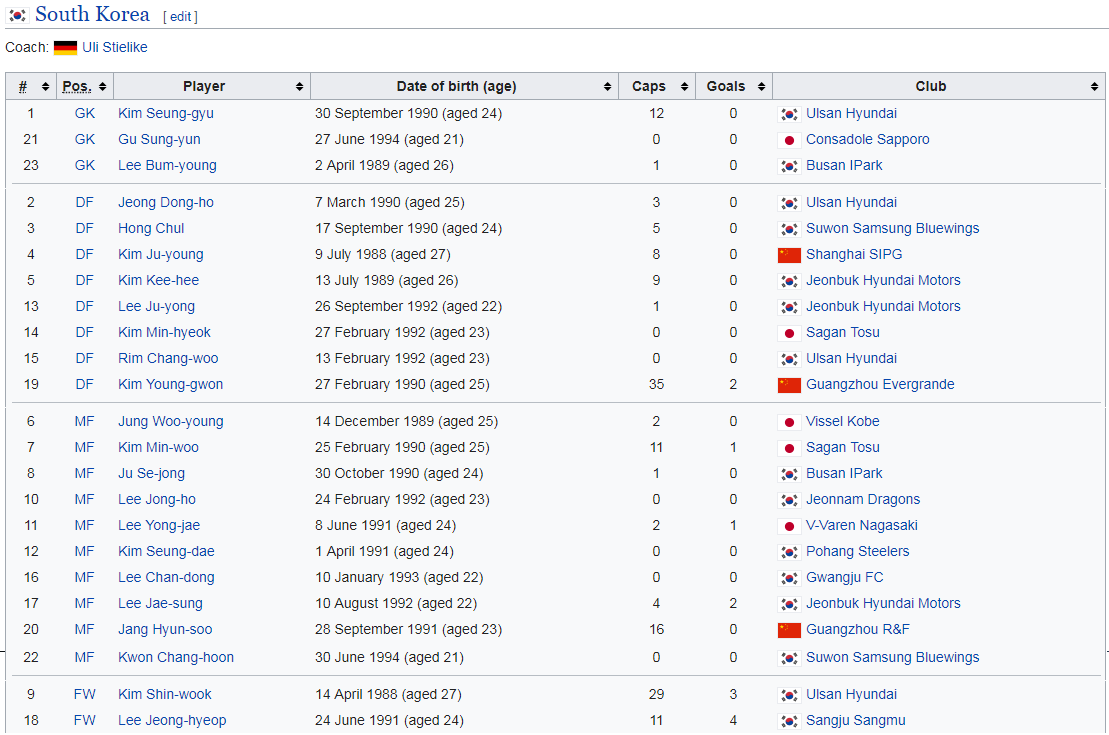
Task: Click the MF position link for Jang Hyun-soo
Action: pyautogui.click(x=85, y=630)
